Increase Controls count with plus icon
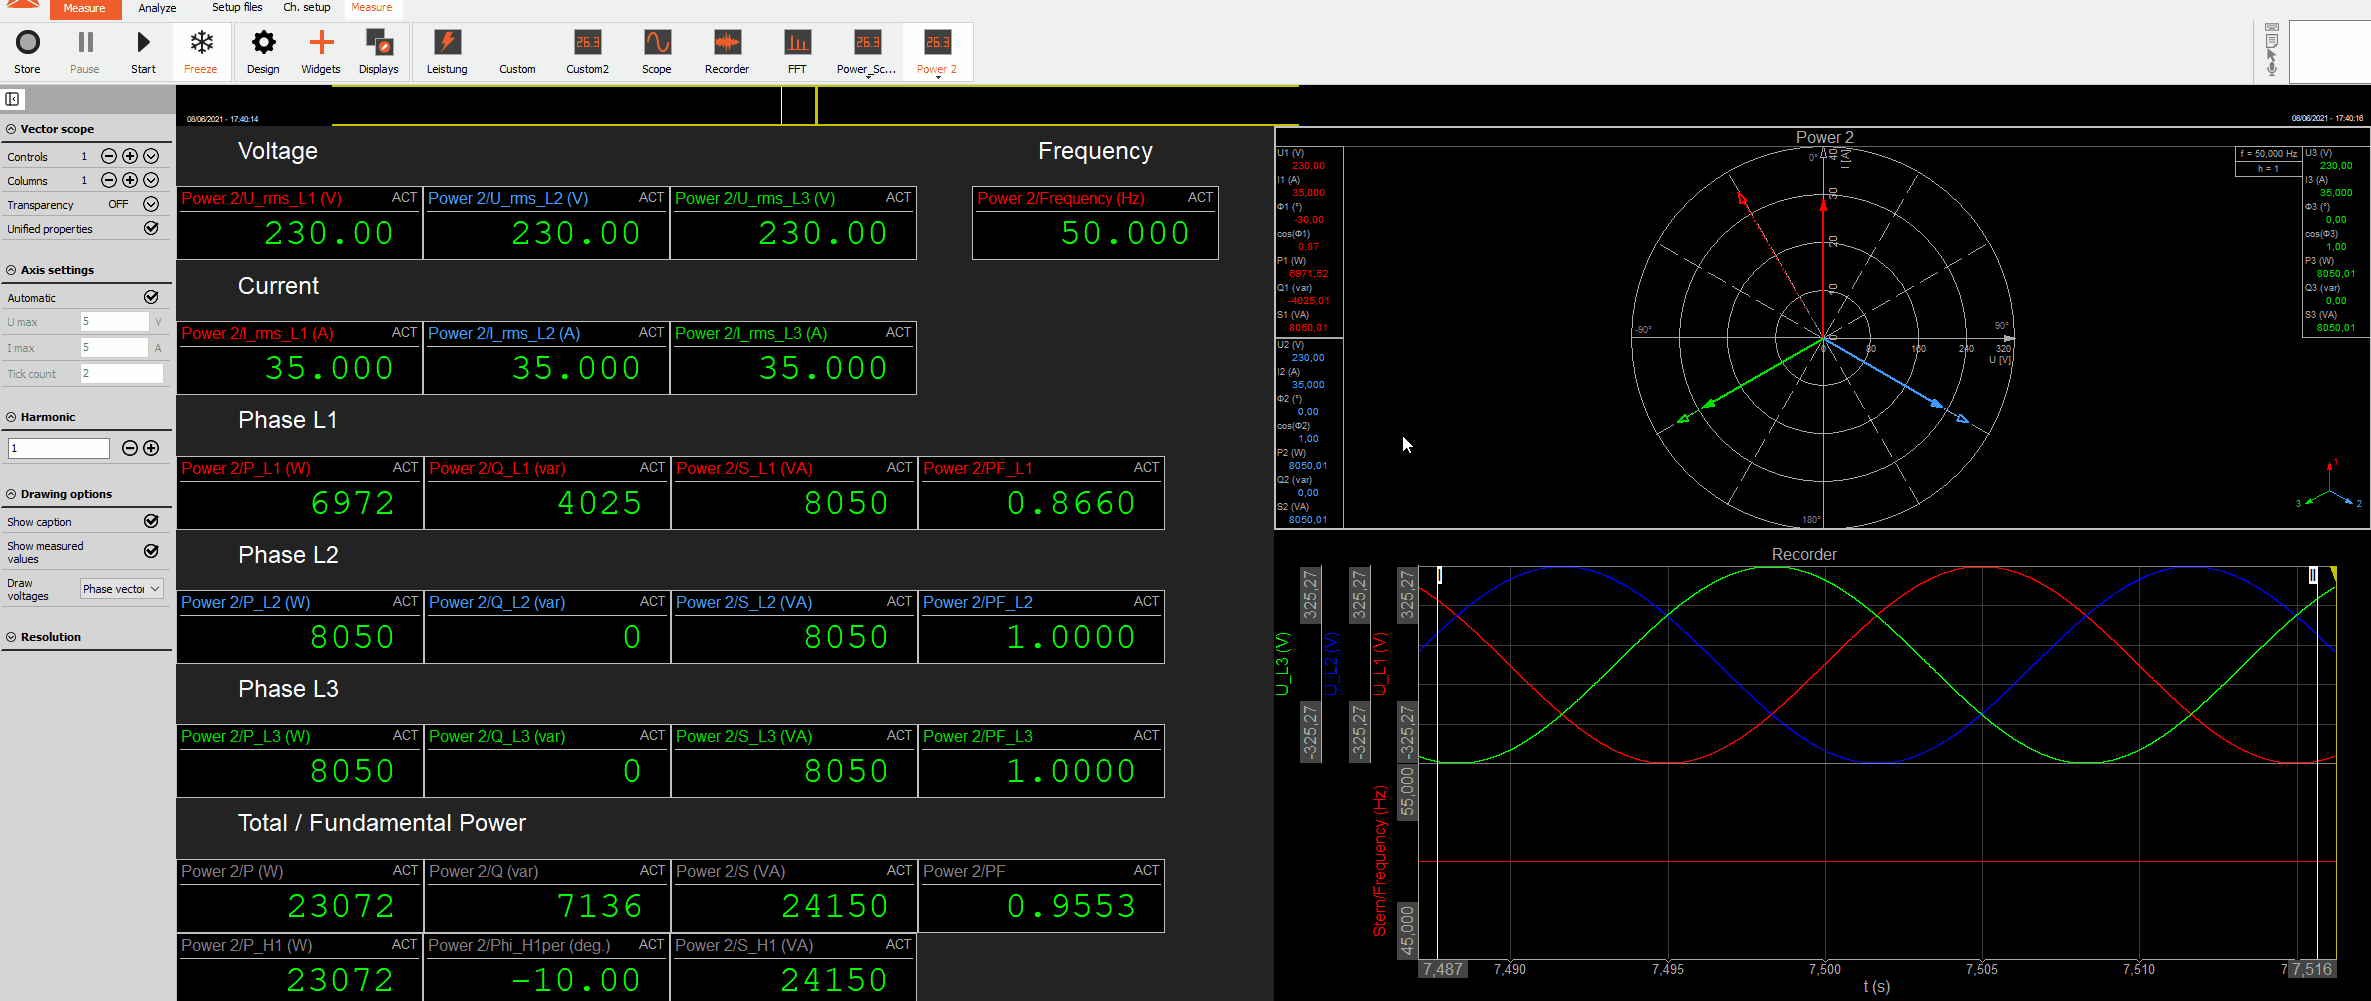Screen dimensions: 2371x1001 click(130, 156)
